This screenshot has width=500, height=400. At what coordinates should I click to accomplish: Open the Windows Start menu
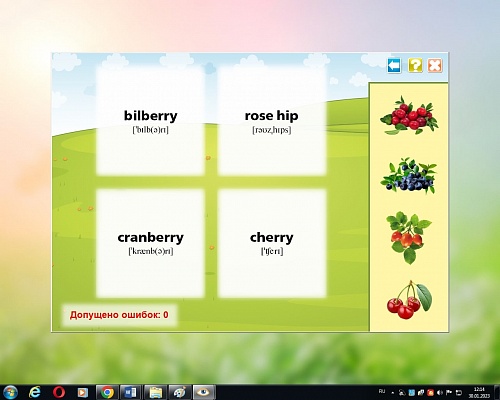point(10,392)
